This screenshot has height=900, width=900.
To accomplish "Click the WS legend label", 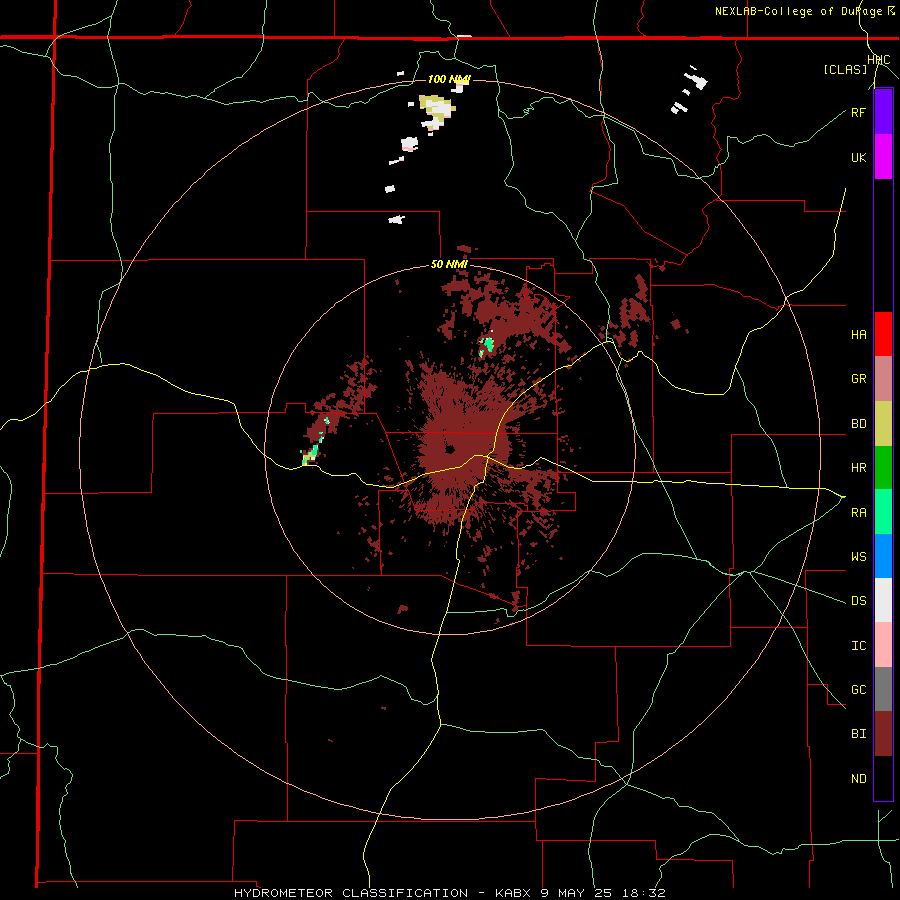I will (x=859, y=557).
